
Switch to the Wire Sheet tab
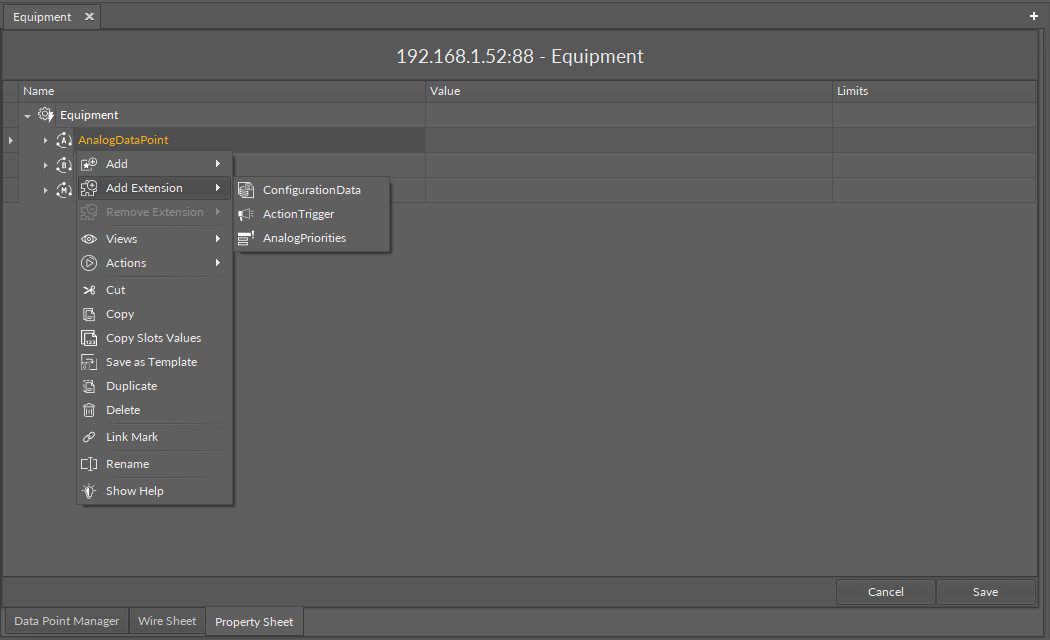coord(167,621)
